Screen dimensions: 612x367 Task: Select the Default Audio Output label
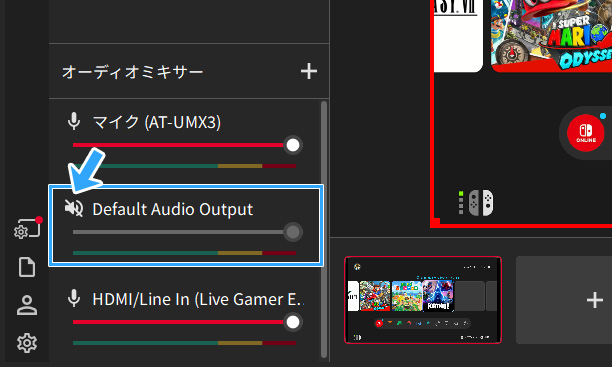[173, 209]
